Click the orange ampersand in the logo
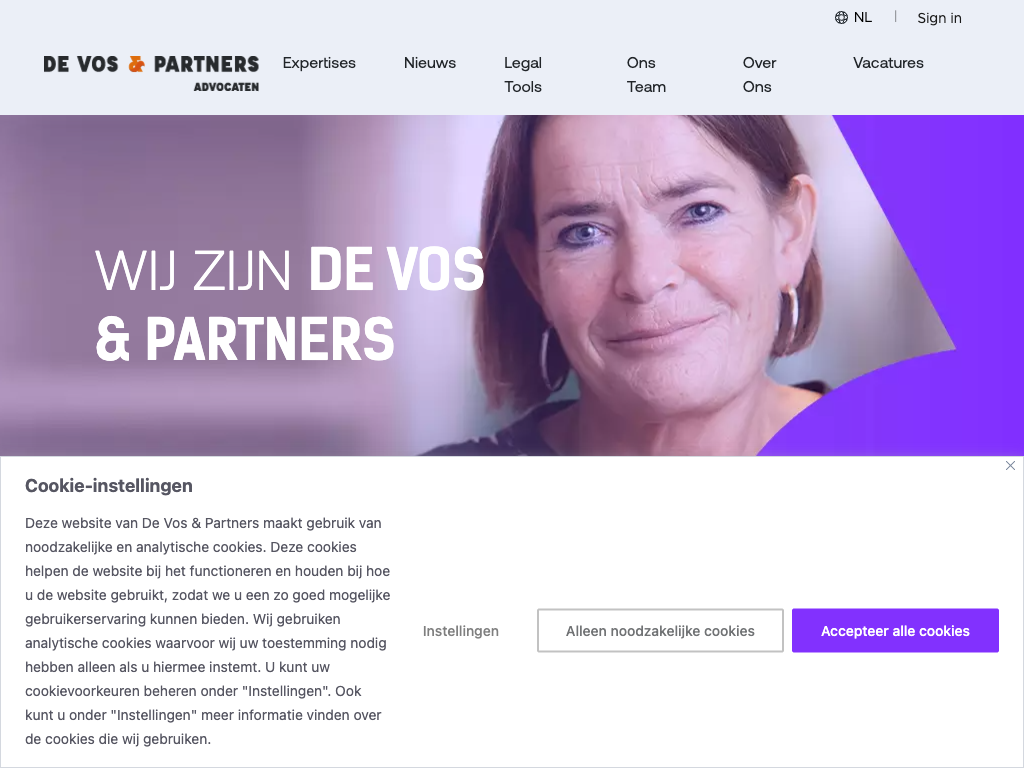Image resolution: width=1024 pixels, height=768 pixels. pyautogui.click(x=136, y=64)
